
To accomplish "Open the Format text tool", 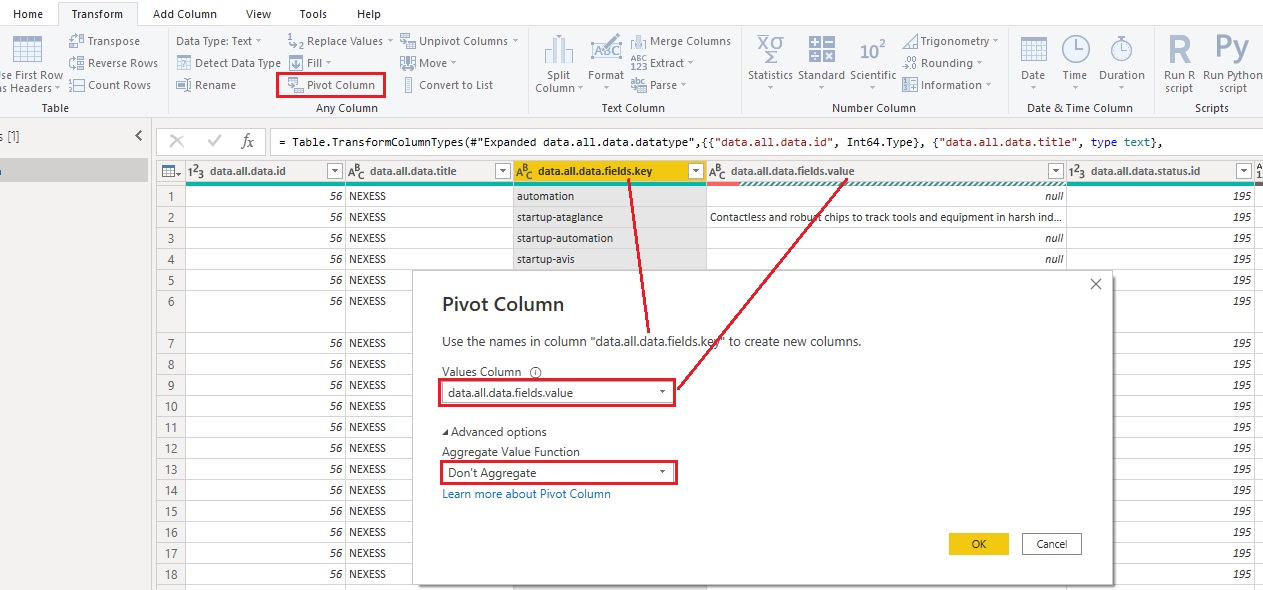I will [x=606, y=64].
